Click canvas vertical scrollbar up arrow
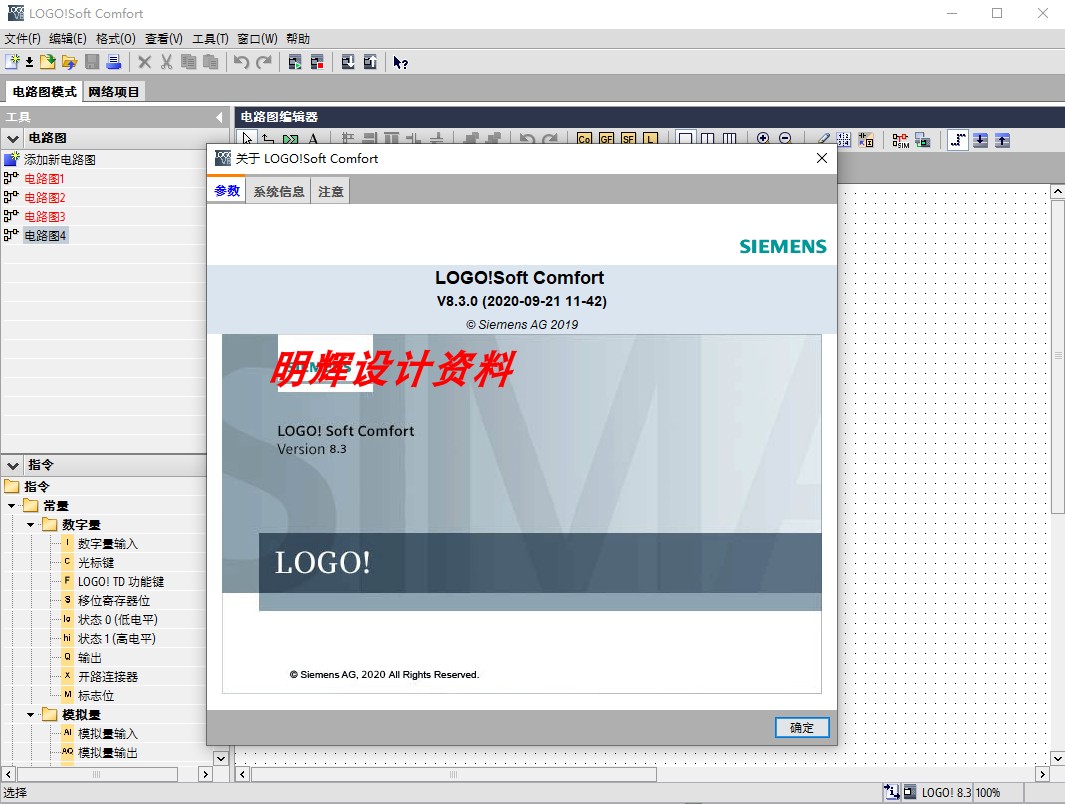The height and width of the screenshot is (804, 1065). point(1058,192)
